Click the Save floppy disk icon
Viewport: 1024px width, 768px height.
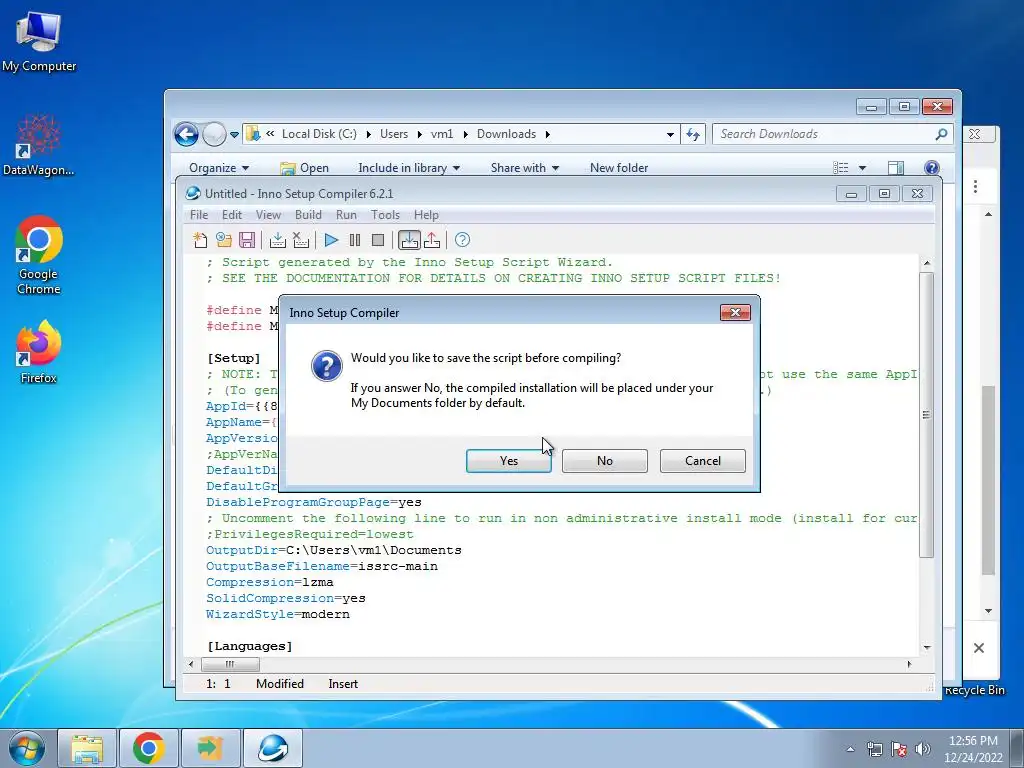click(247, 240)
